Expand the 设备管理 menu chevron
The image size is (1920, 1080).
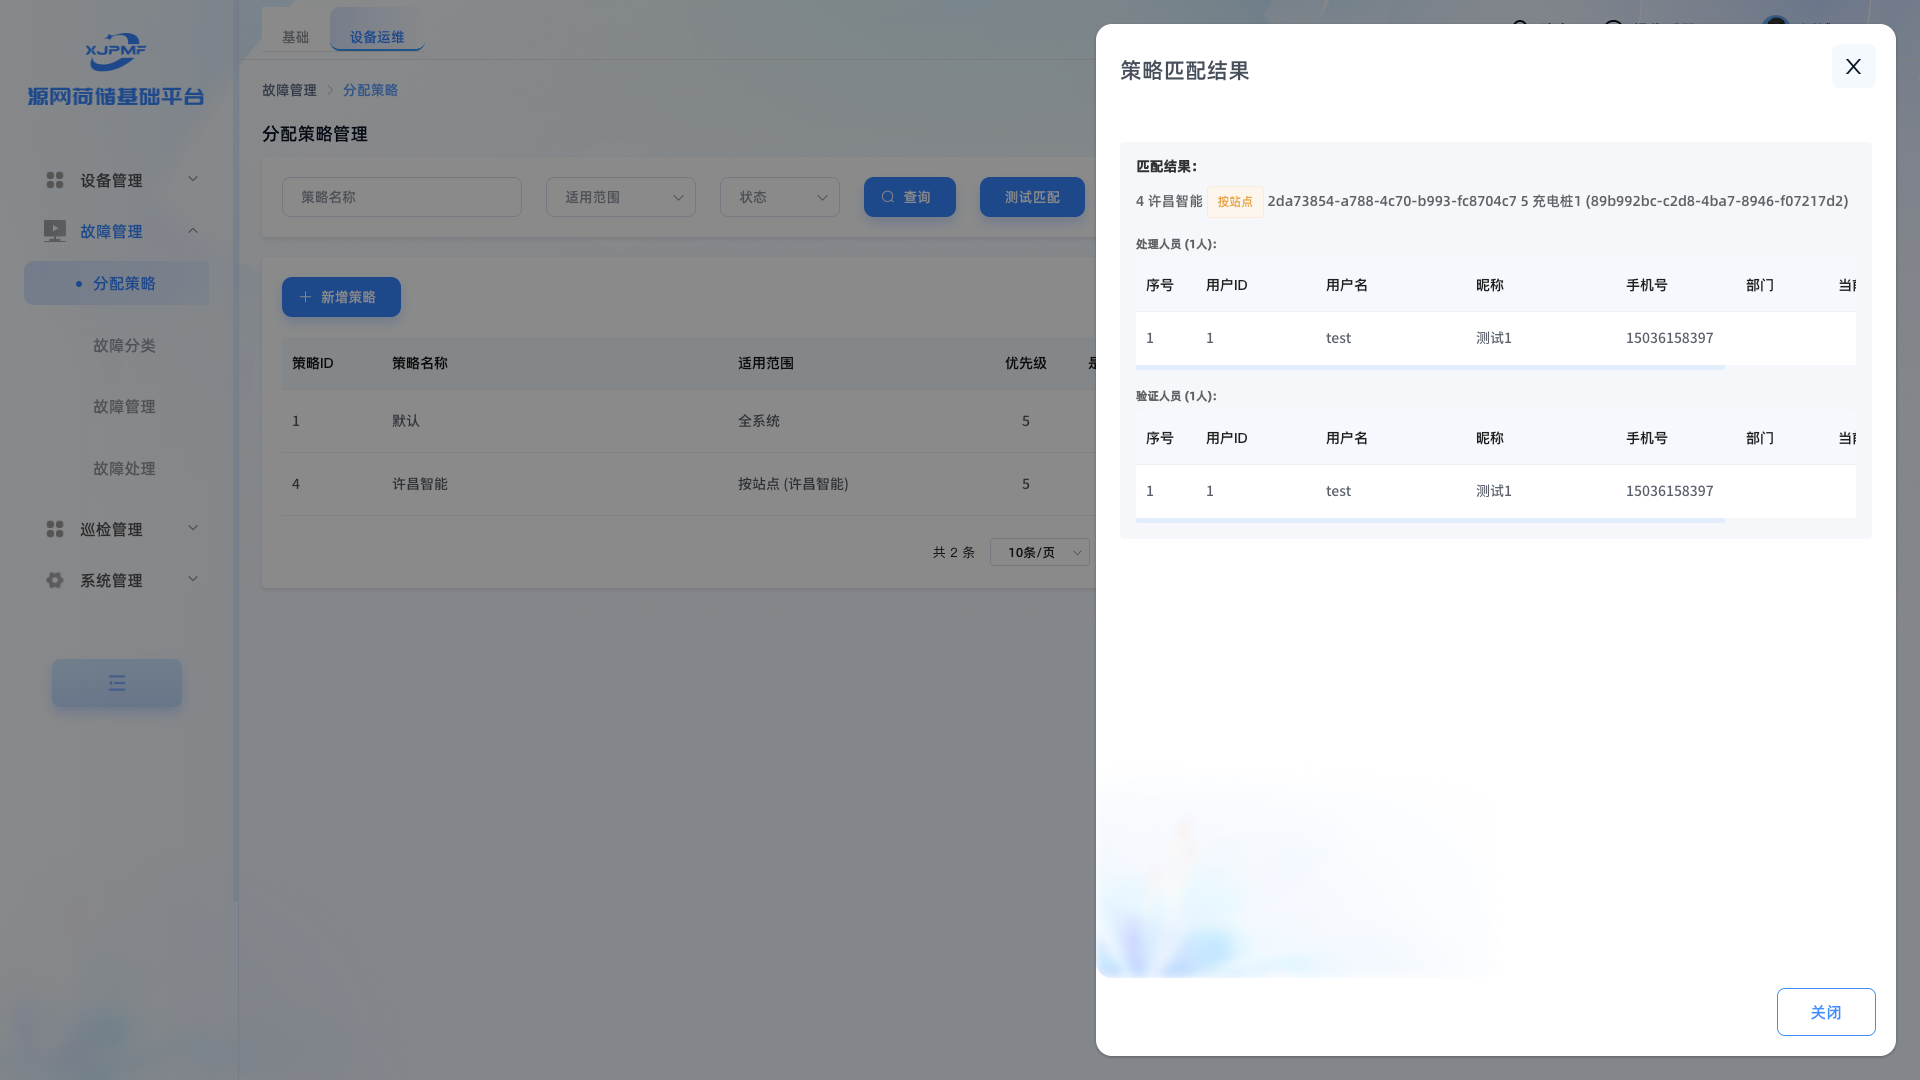193,179
